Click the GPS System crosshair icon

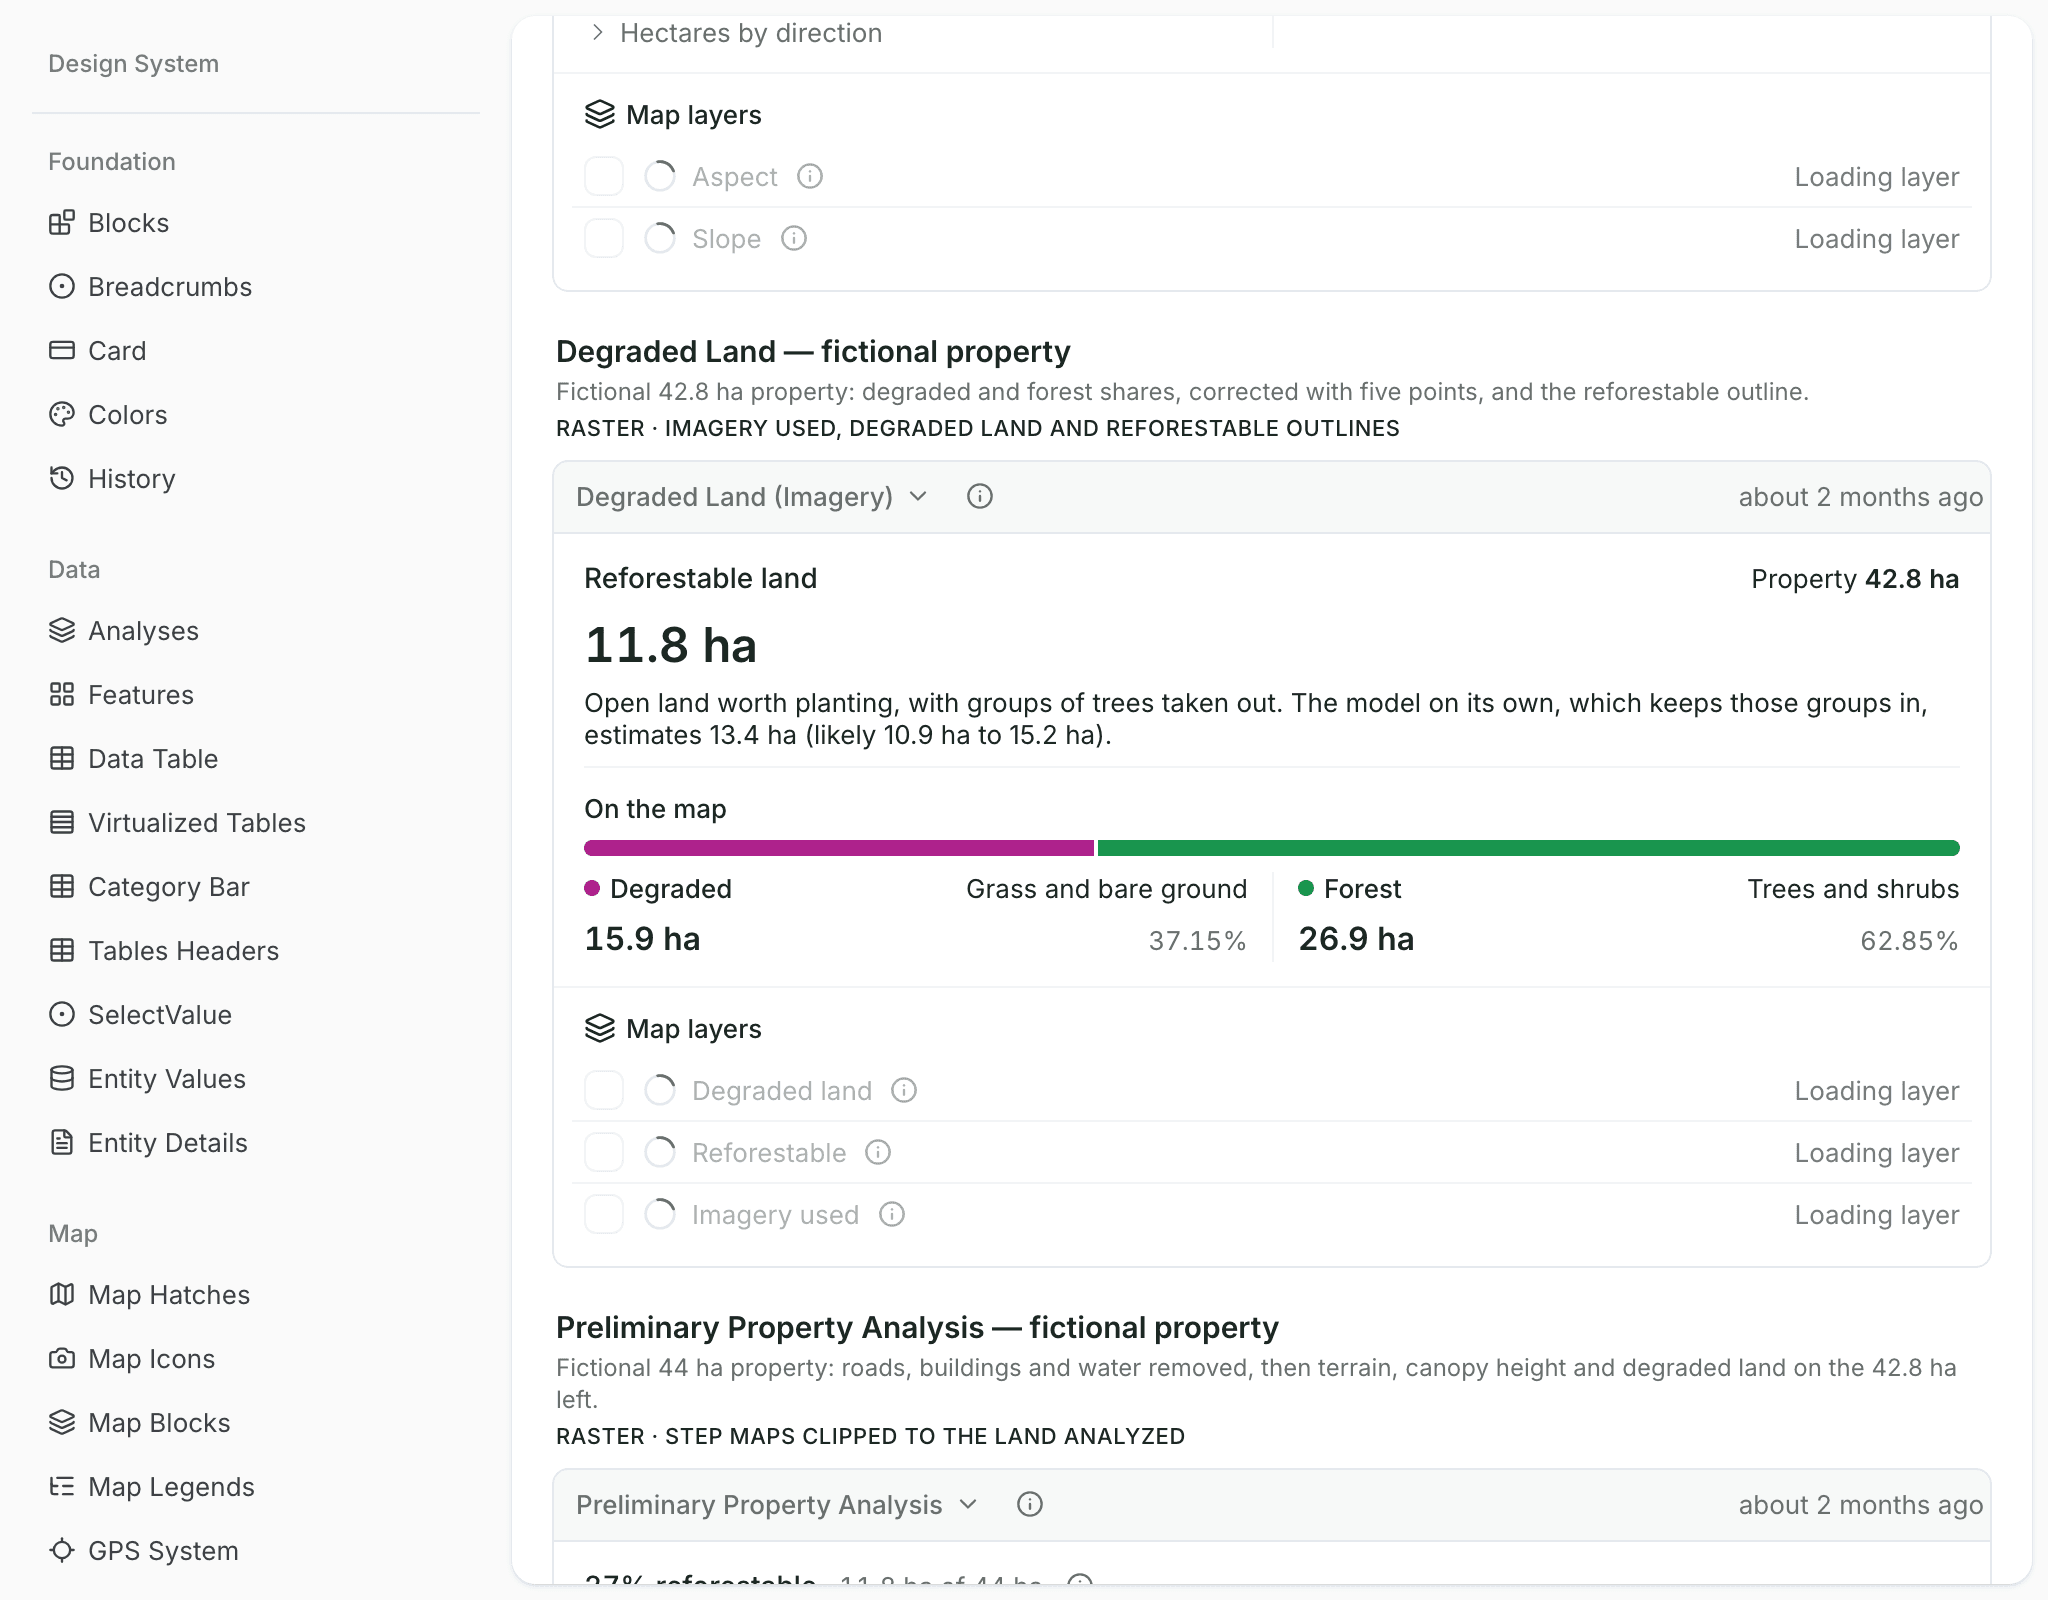[62, 1551]
